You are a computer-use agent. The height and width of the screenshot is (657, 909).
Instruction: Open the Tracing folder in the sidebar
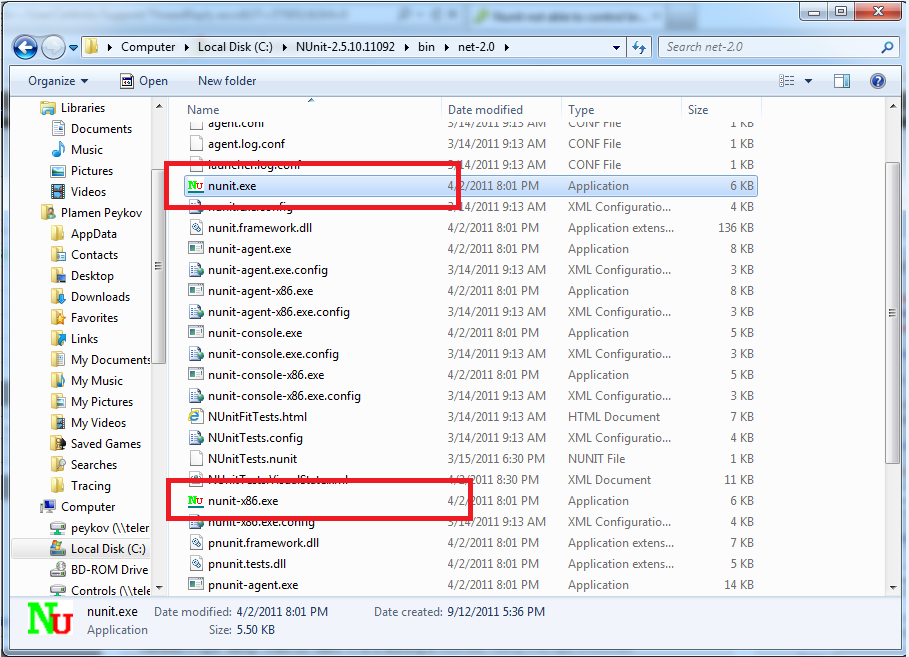(x=90, y=486)
